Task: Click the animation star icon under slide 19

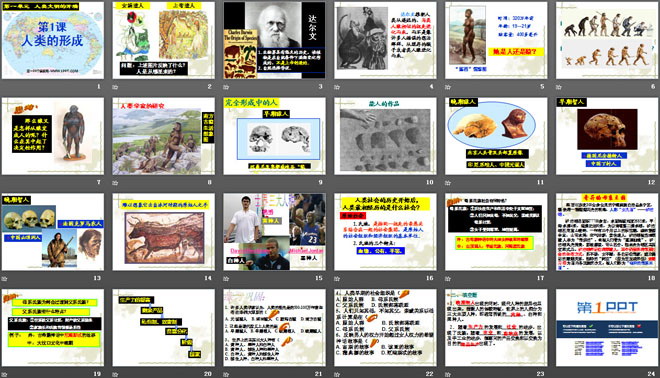Action: tap(5, 374)
